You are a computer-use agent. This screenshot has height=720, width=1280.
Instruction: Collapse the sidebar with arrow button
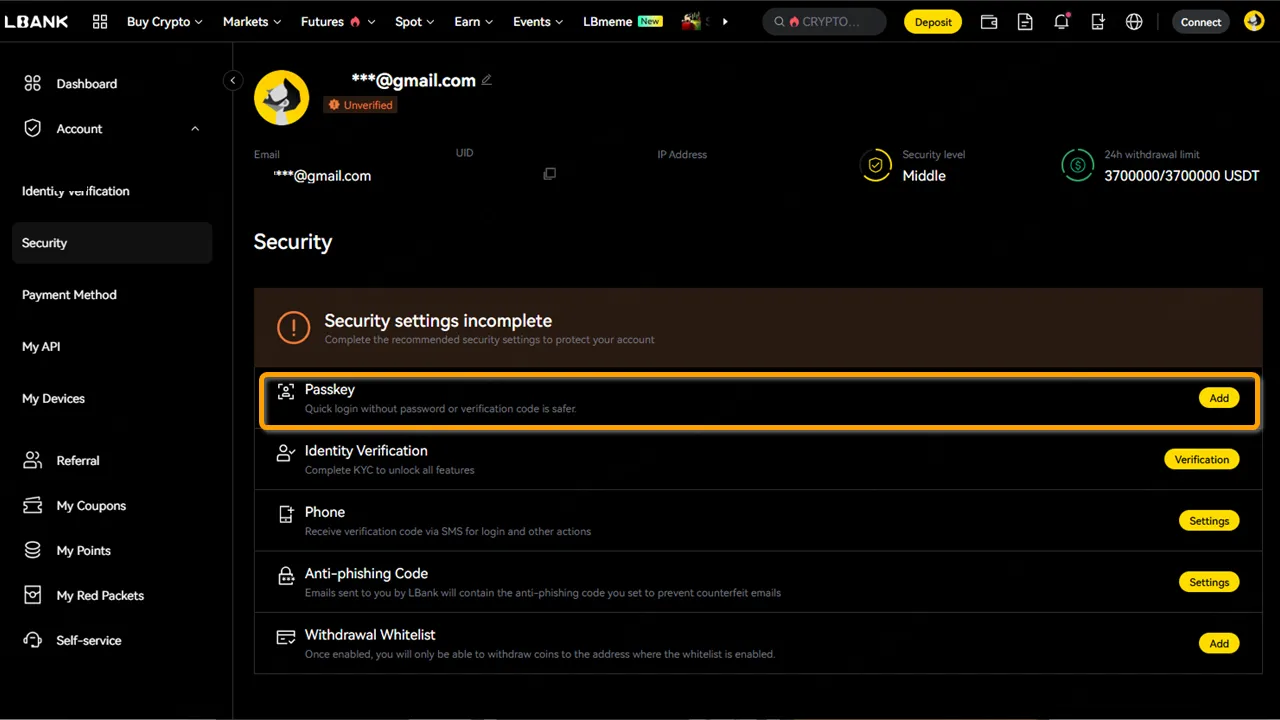pyautogui.click(x=232, y=81)
